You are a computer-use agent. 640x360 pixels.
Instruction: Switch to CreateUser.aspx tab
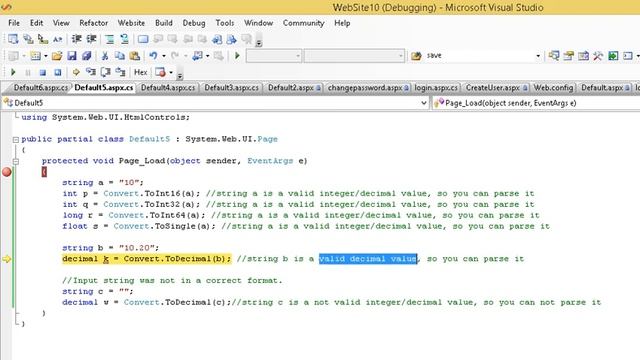pos(496,88)
